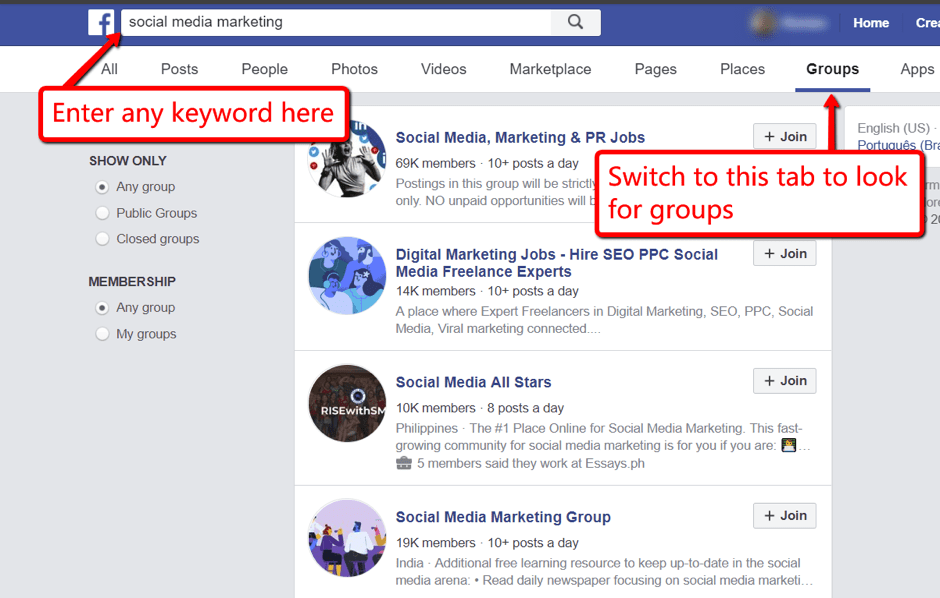Viewport: 940px width, 598px height.
Task: Switch to the Posts tab
Action: (x=179, y=69)
